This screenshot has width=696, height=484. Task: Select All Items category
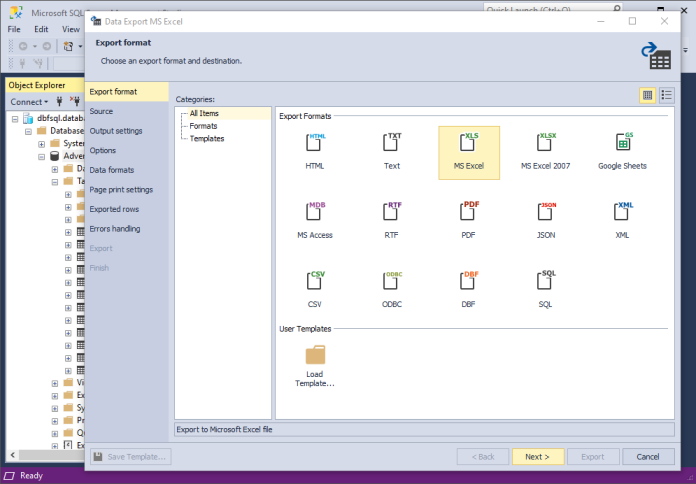point(204,113)
